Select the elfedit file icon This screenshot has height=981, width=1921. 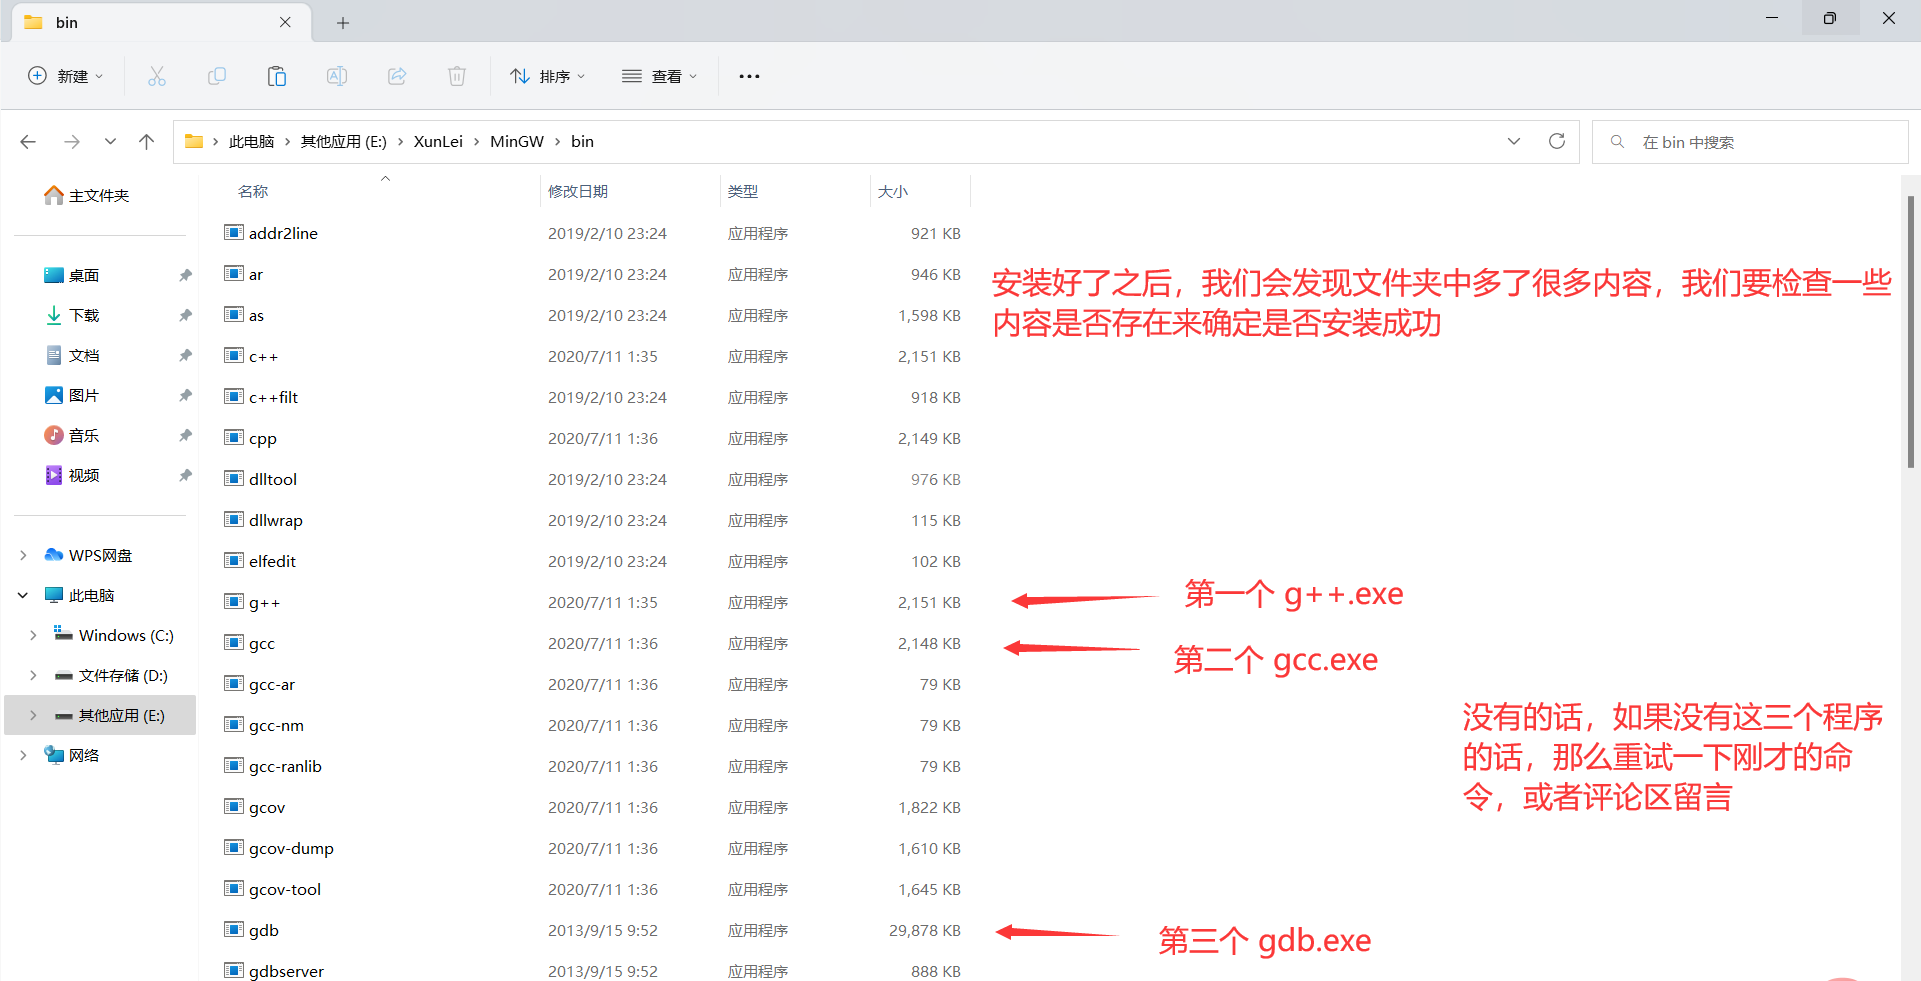(234, 561)
